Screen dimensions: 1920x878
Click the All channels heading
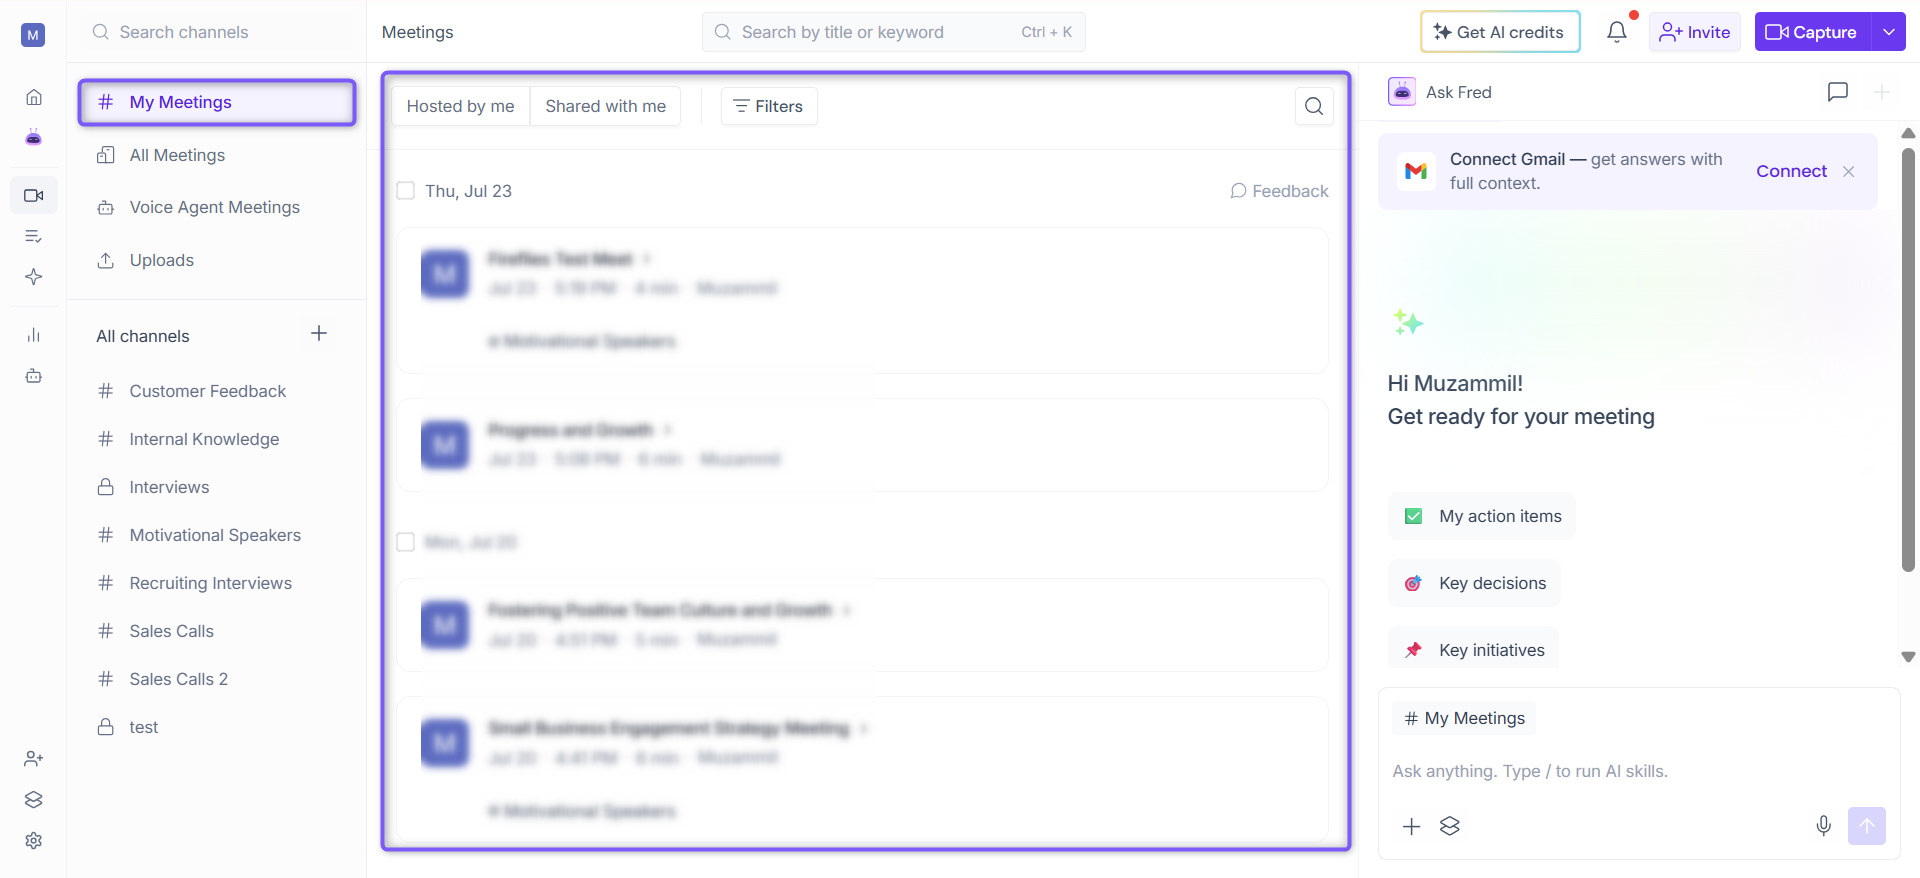tap(143, 336)
